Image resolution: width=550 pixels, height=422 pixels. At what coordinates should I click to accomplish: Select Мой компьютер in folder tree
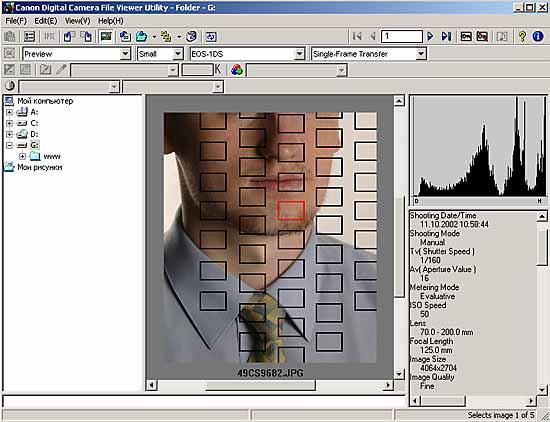click(x=45, y=101)
